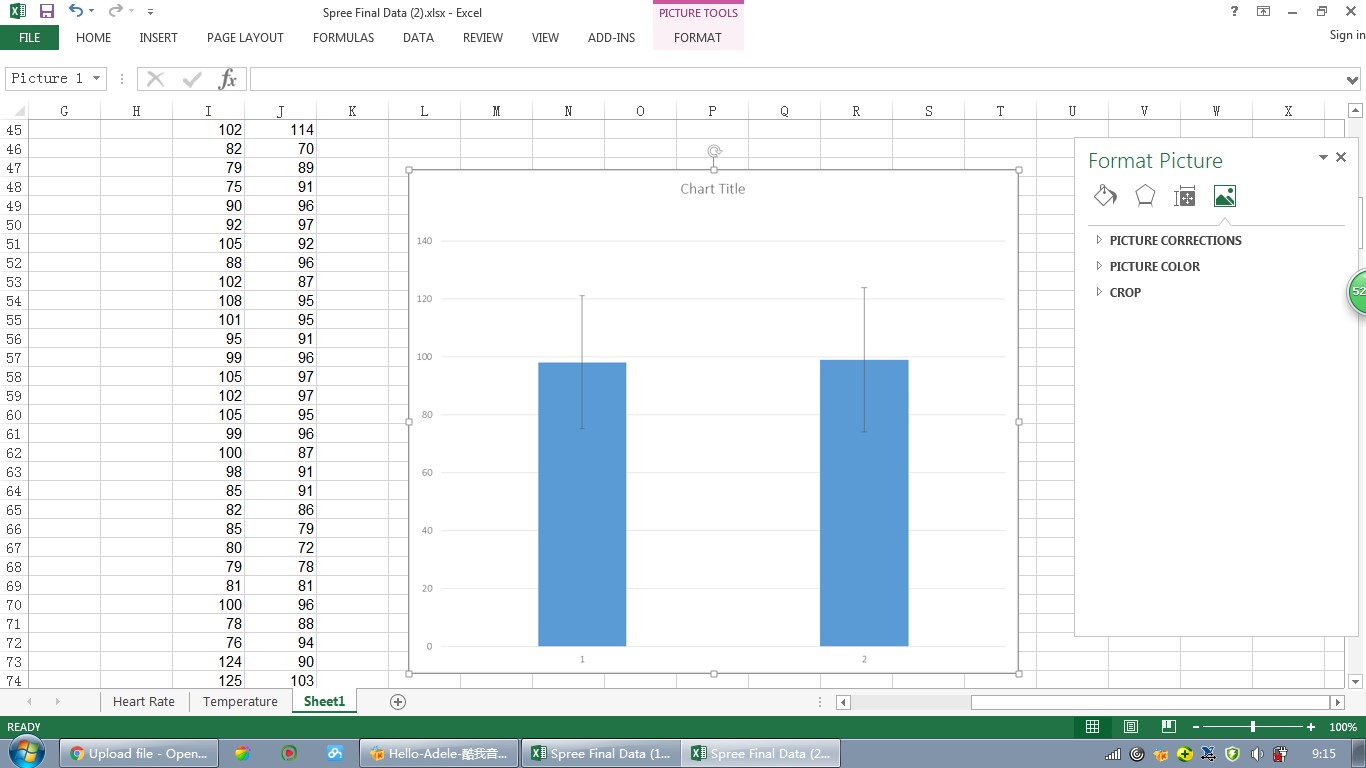
Task: Select the Picture icon in Format Picture
Action: (1224, 196)
